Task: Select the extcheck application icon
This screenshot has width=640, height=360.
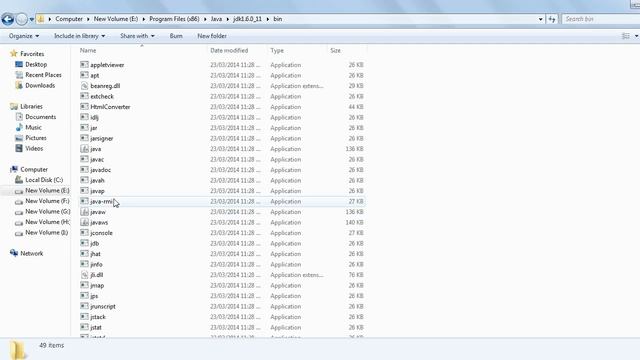Action: 84,96
